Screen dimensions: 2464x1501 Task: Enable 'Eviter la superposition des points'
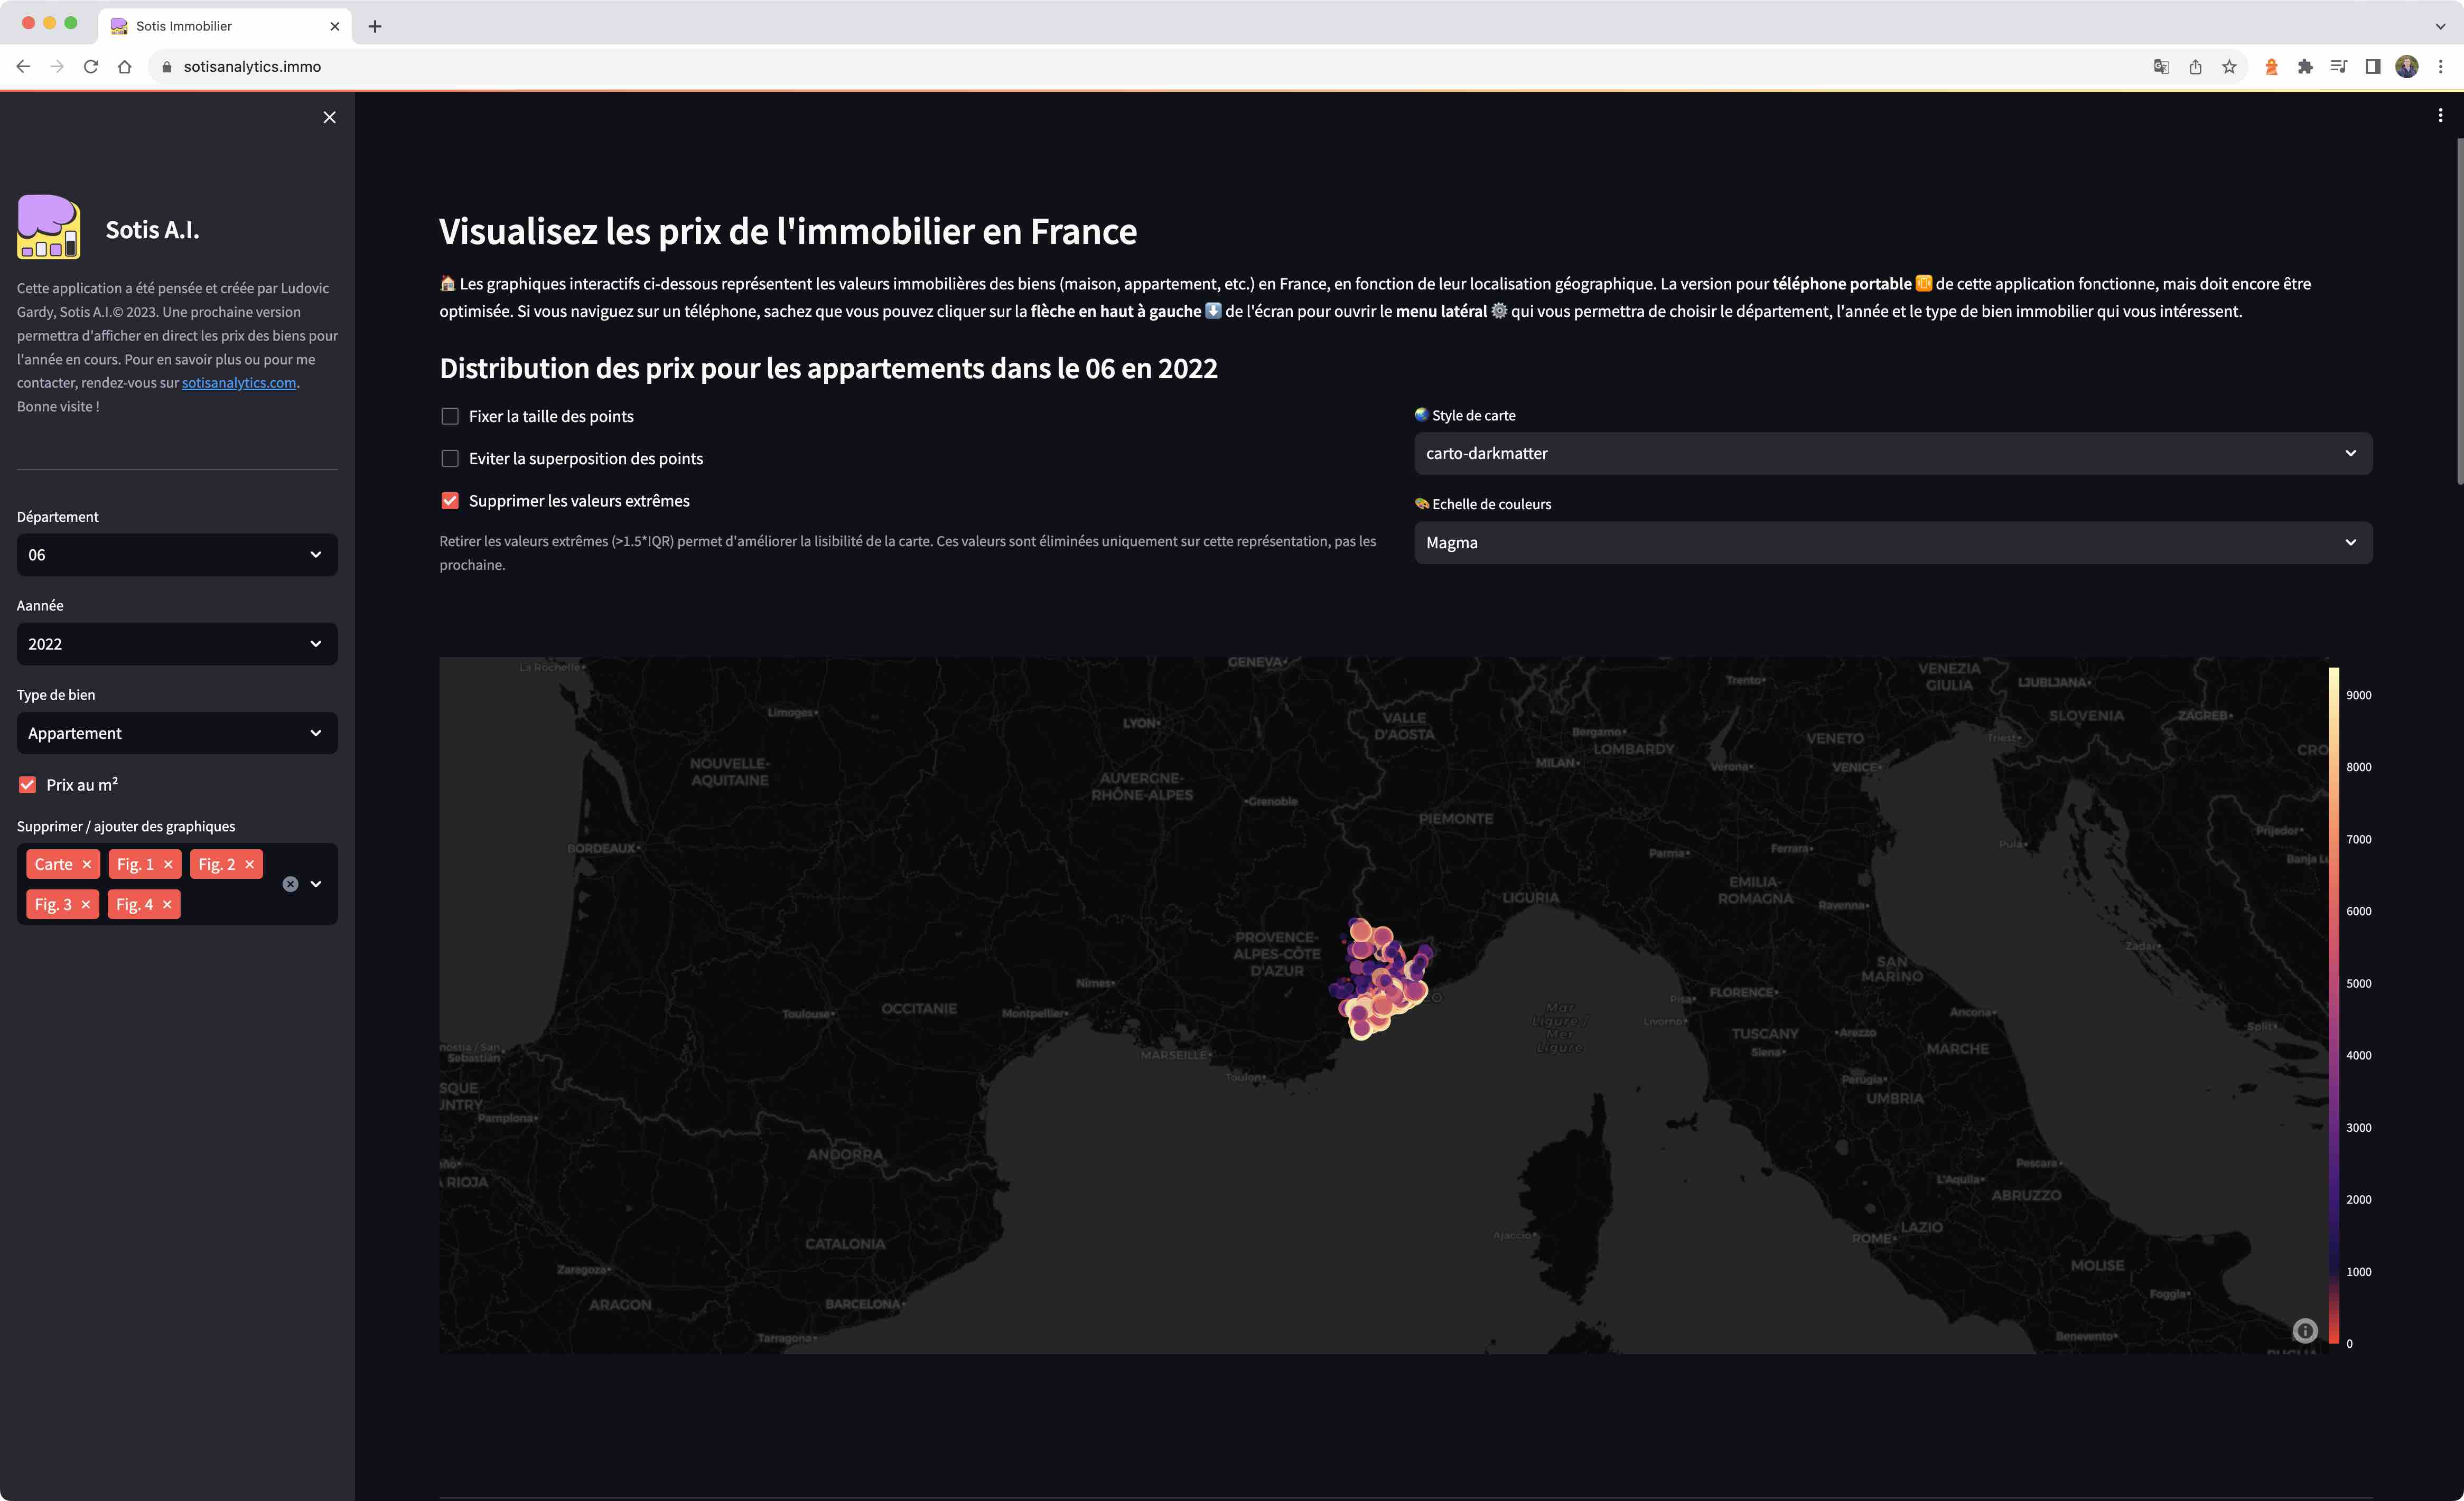tap(450, 458)
